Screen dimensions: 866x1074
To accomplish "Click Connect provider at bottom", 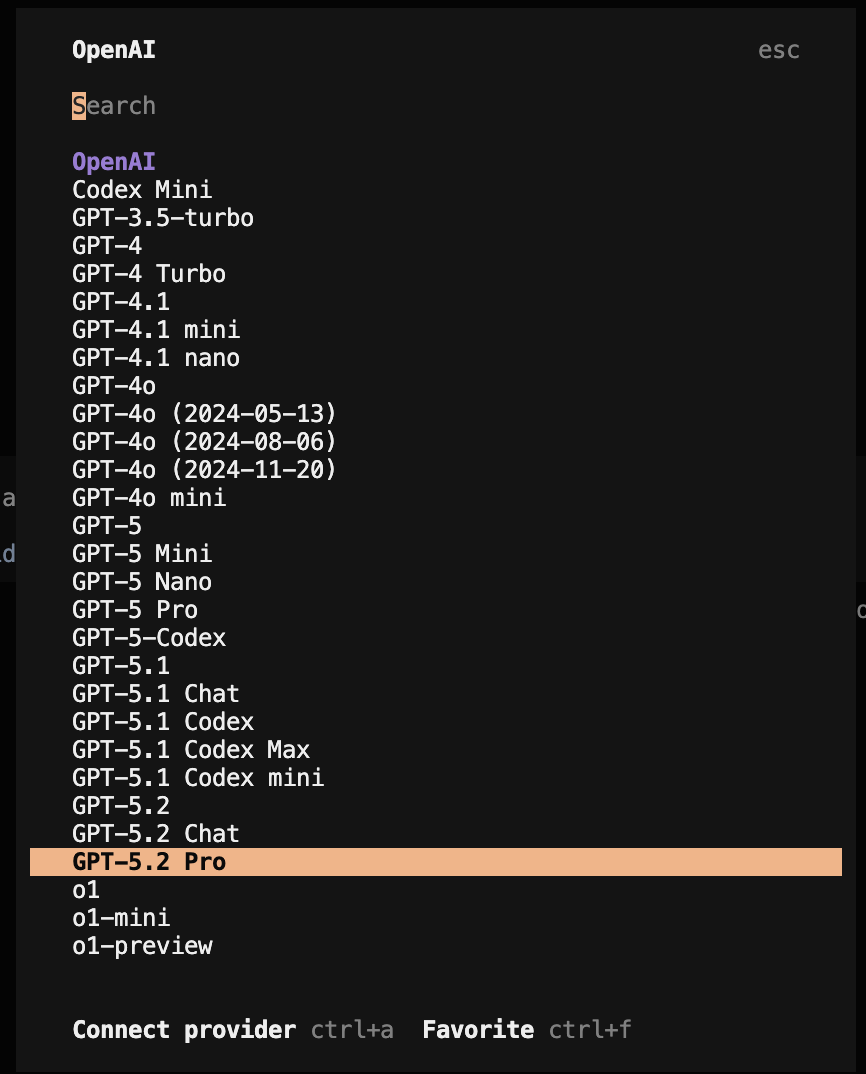I will point(184,1029).
